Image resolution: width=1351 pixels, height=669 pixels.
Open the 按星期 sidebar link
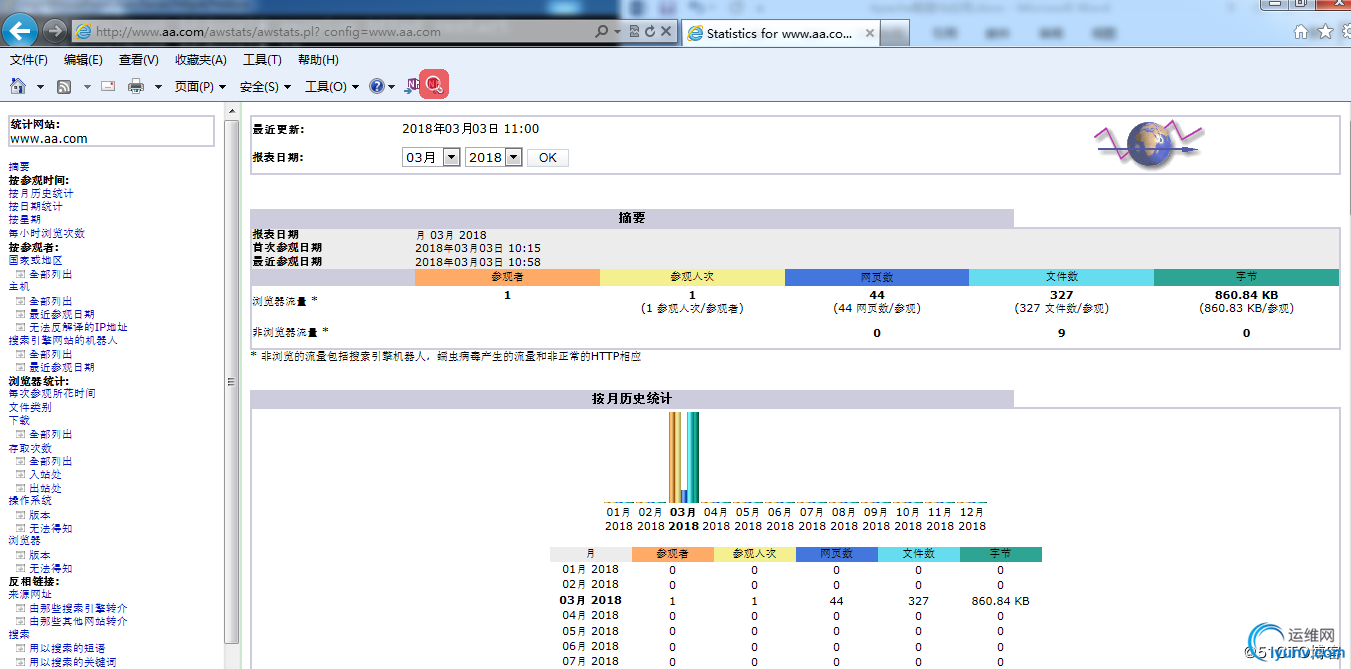pos(25,219)
